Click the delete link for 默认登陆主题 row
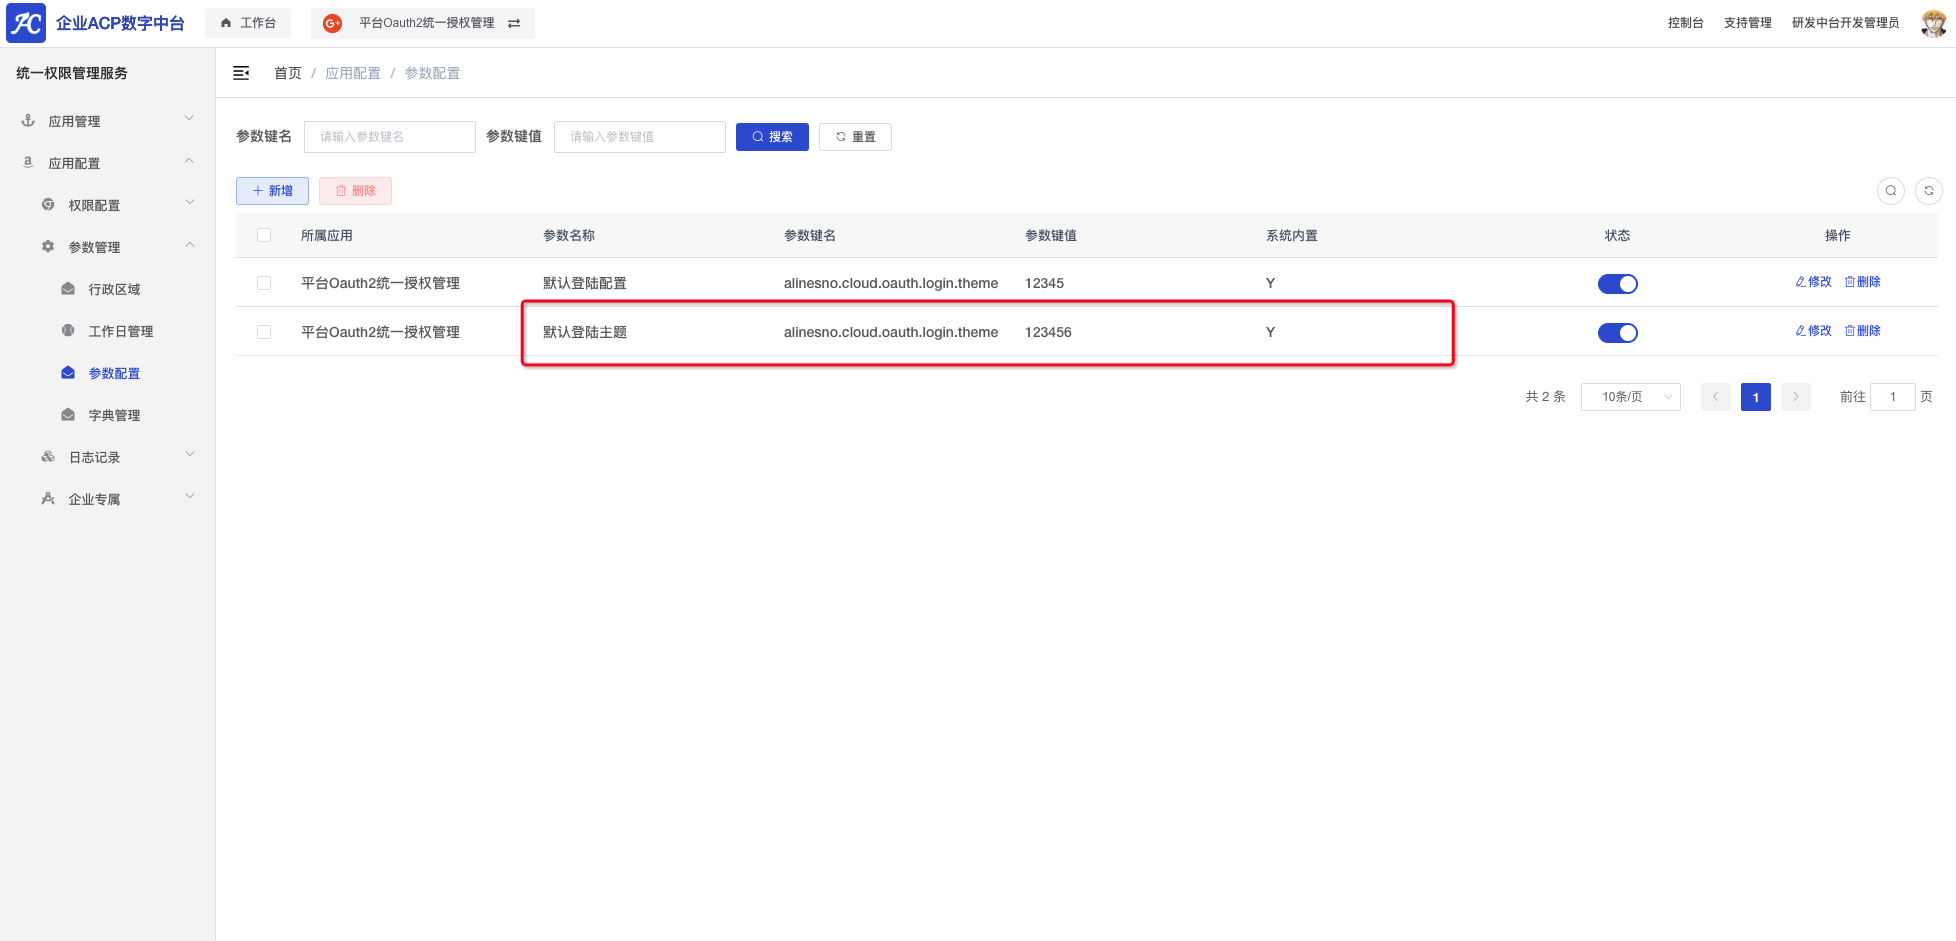The height and width of the screenshot is (941, 1956). pyautogui.click(x=1862, y=331)
